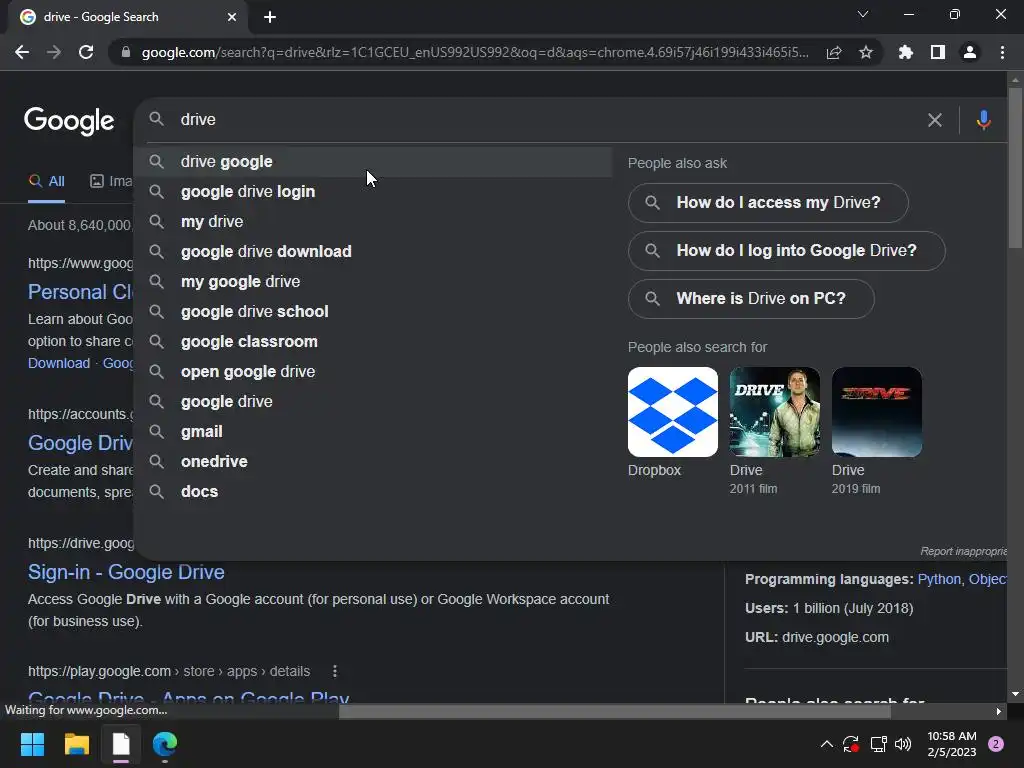Open the share this page icon
1024x768 pixels.
[x=834, y=52]
